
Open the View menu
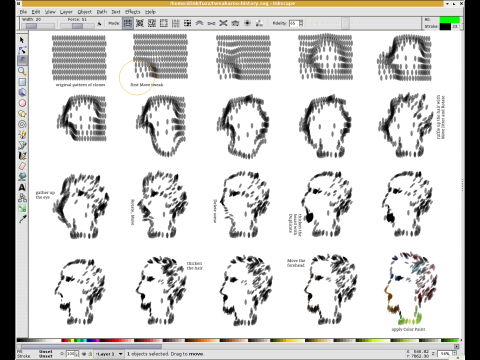point(50,12)
